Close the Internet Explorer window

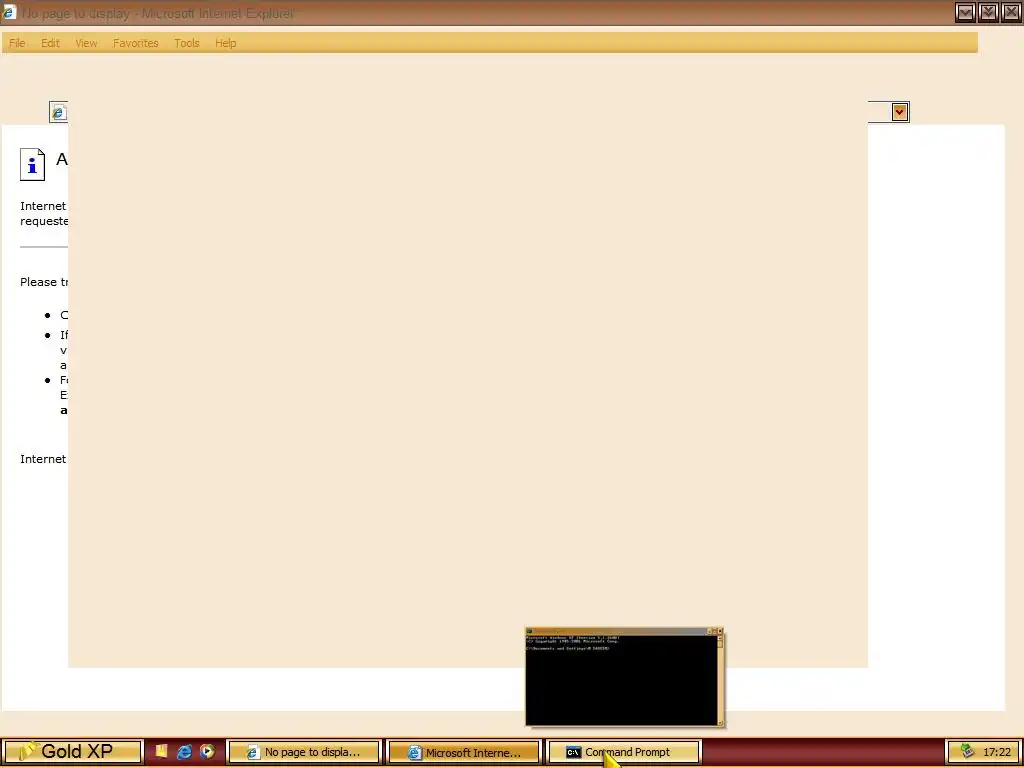pos(1011,12)
